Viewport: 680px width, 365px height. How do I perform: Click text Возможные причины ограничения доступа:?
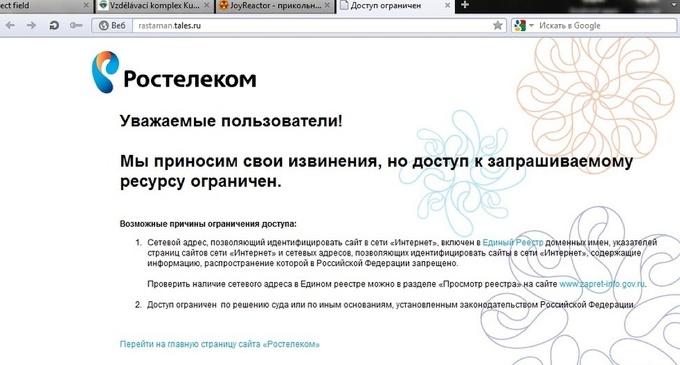[208, 224]
